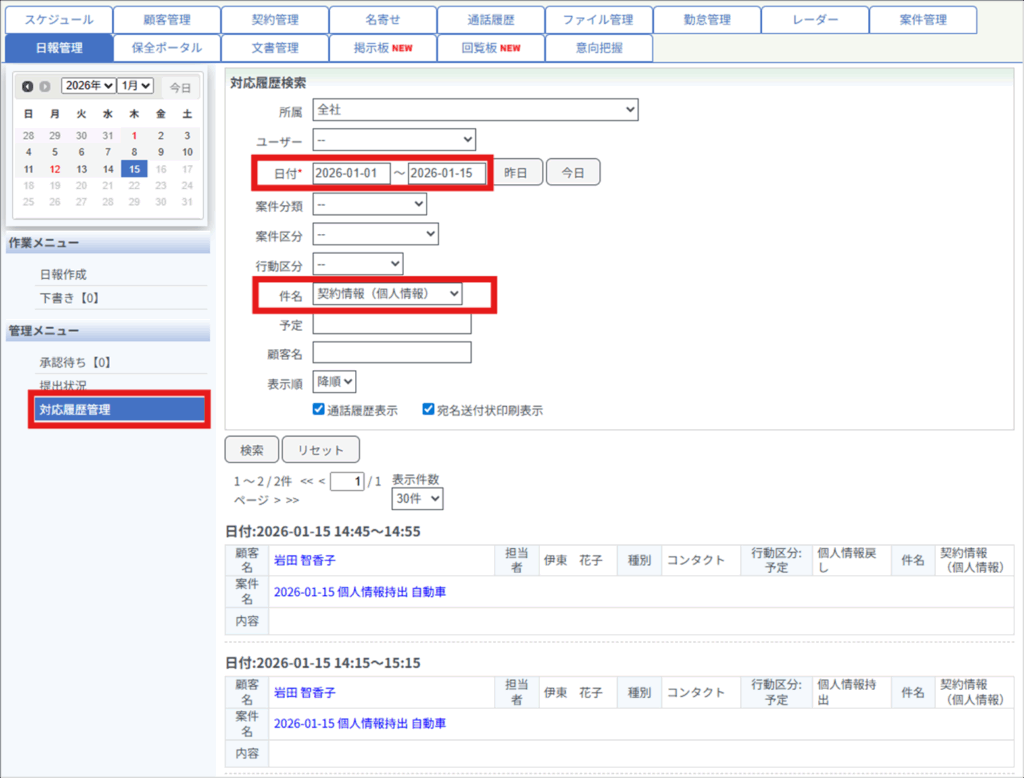Switch to the 顧客管理 tab

(166, 20)
